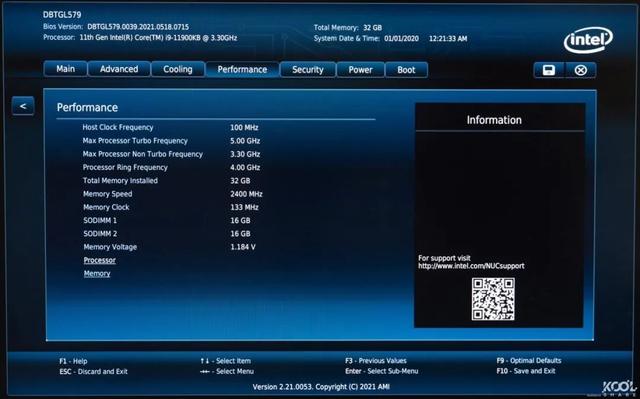
Task: Select Total Memory Installed label
Action: click(x=120, y=181)
